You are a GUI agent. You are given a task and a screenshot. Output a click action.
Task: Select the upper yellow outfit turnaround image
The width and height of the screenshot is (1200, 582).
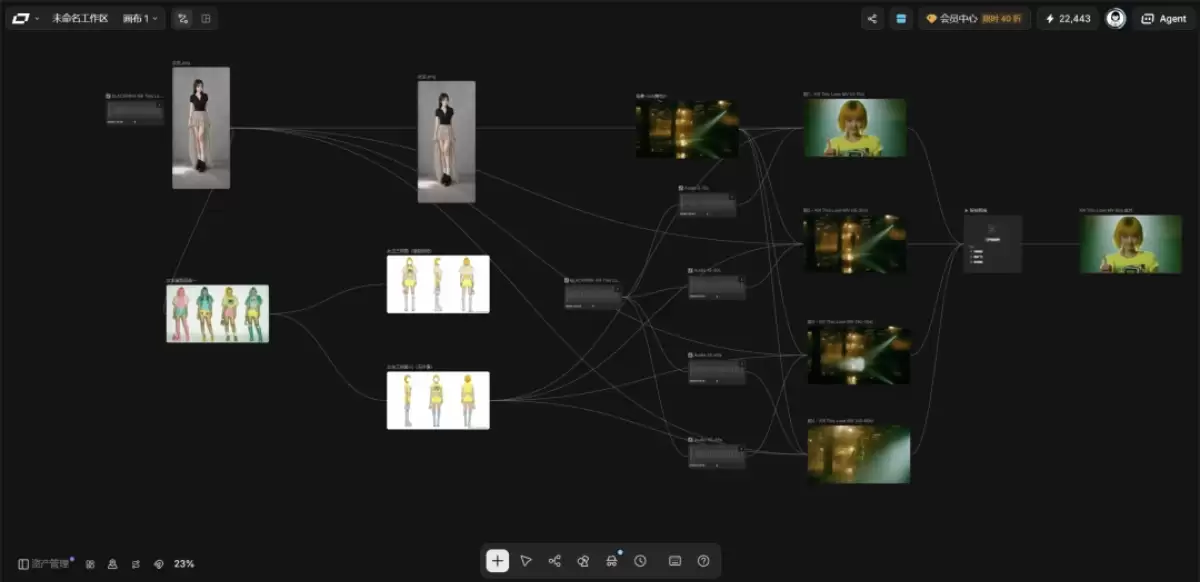(438, 284)
